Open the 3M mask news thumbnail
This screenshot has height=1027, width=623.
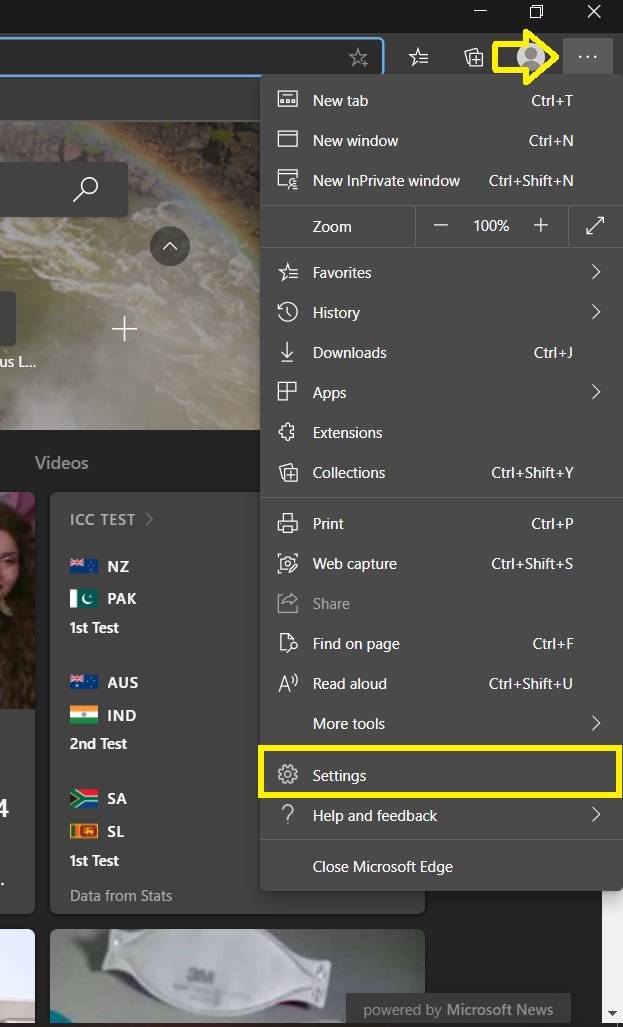(x=237, y=976)
